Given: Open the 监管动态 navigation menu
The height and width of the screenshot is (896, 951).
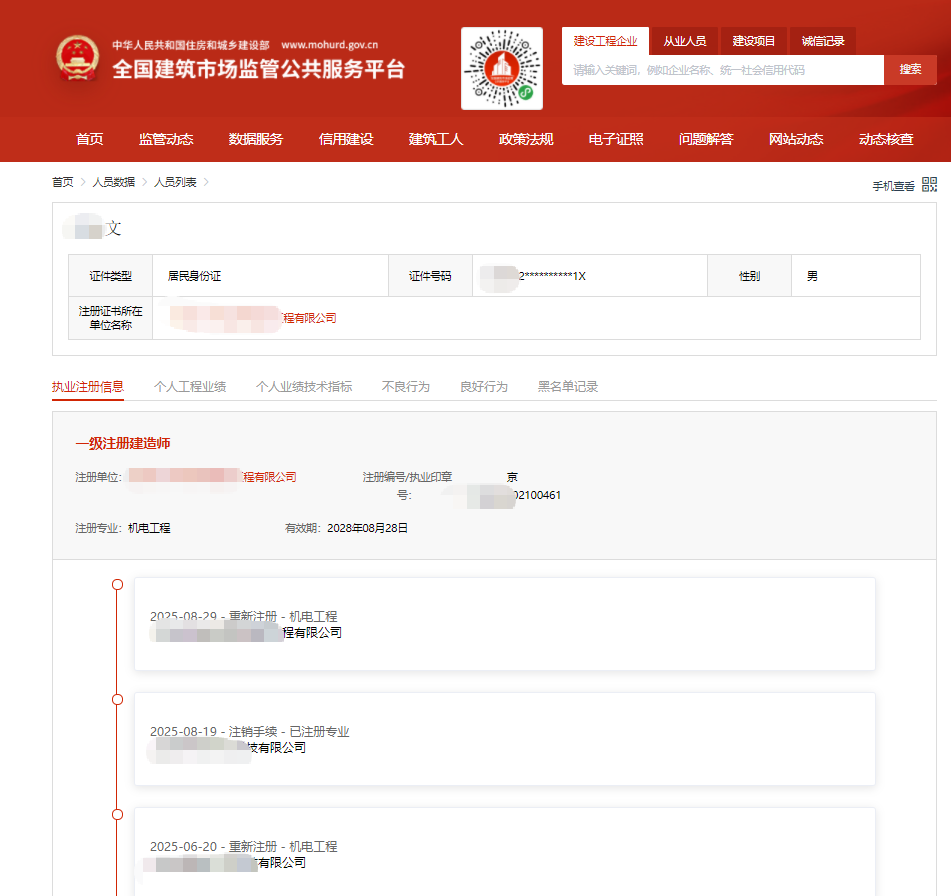Looking at the screenshot, I should click(166, 139).
